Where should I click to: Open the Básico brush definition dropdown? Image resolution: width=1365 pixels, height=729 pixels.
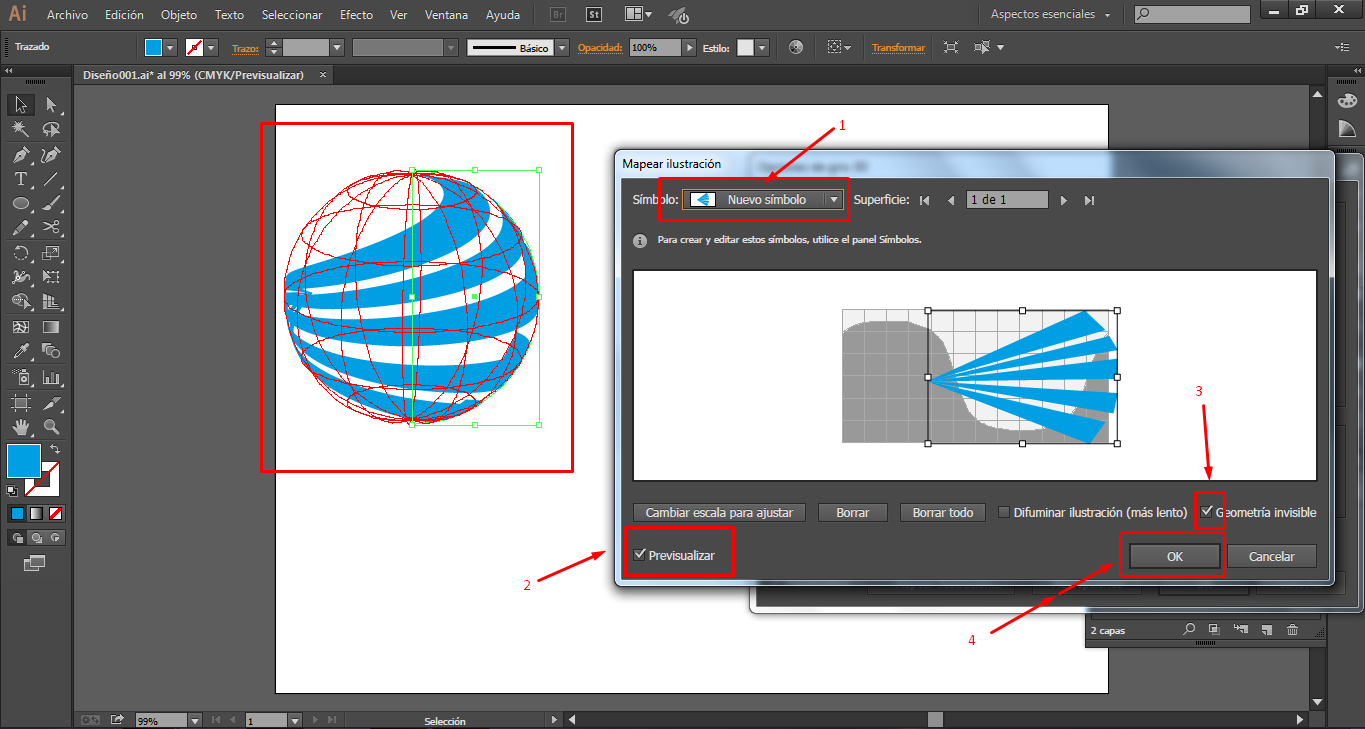(x=562, y=47)
